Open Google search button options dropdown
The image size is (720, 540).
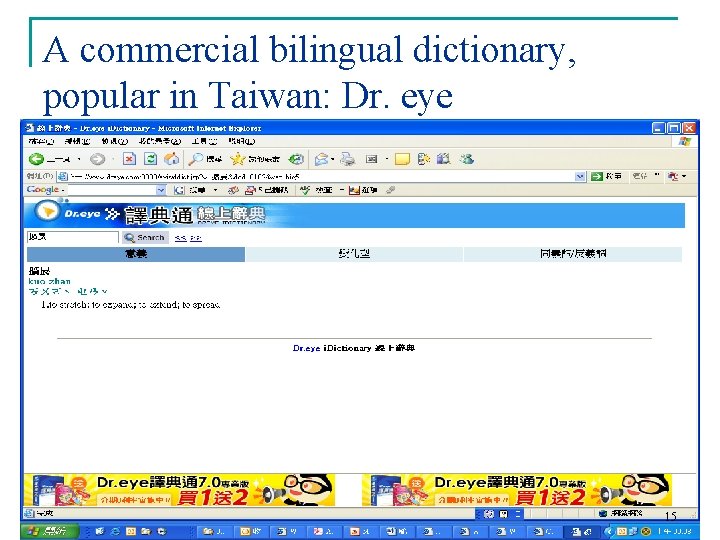click(215, 190)
